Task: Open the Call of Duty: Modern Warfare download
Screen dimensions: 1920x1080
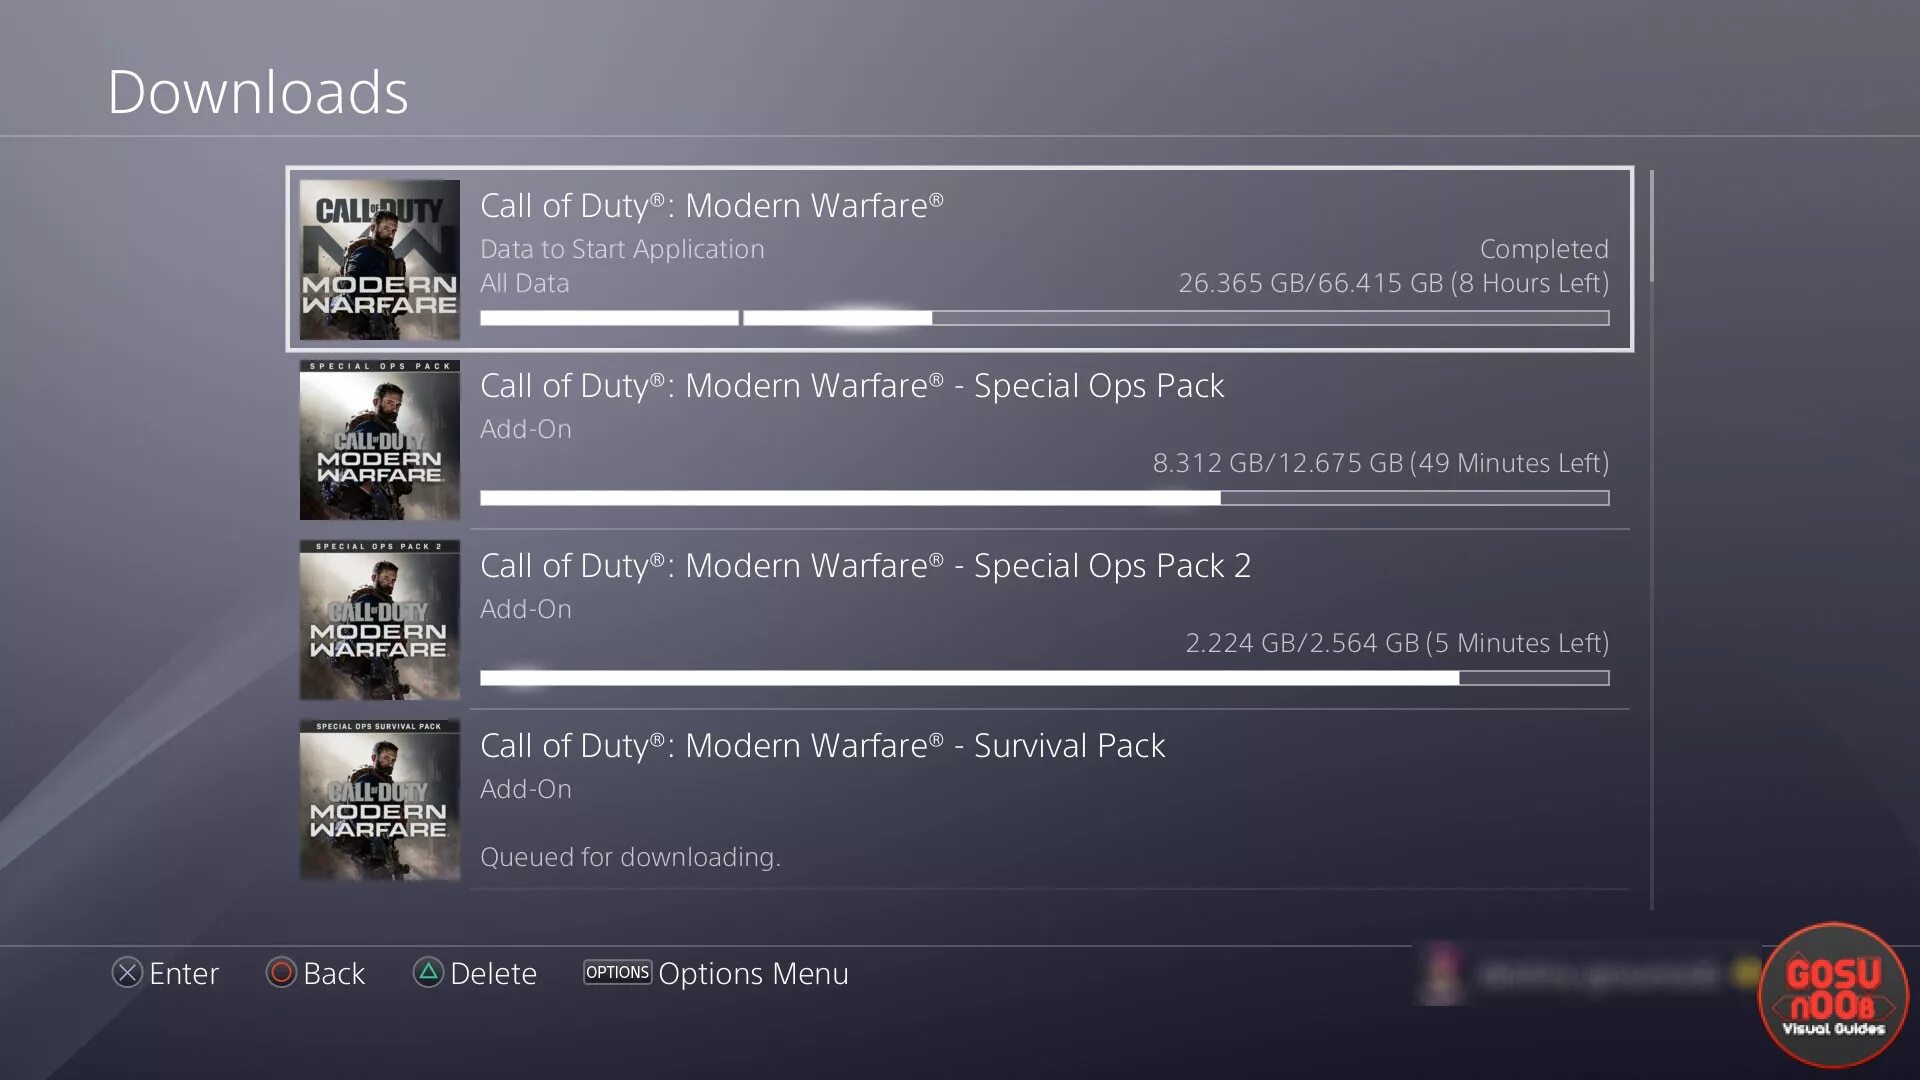Action: 960,259
